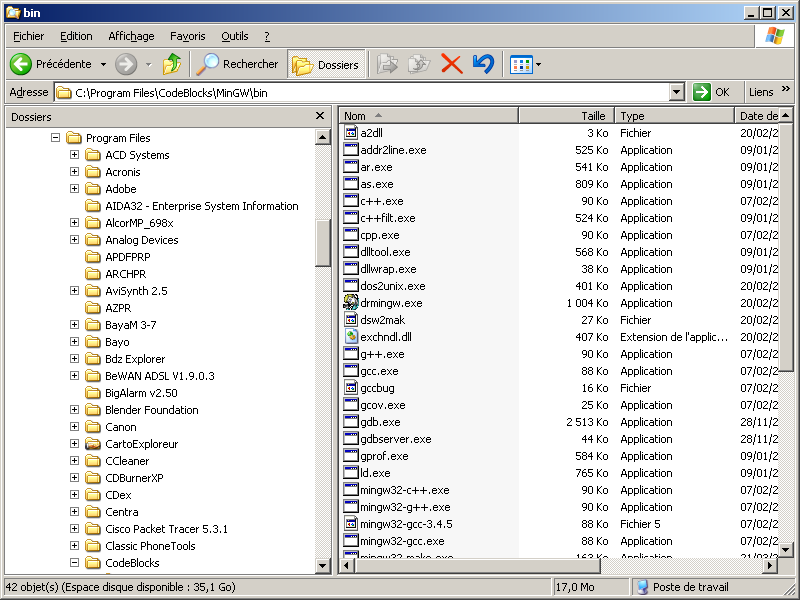The image size is (800, 600).
Task: Click the blue Undo arrow icon
Action: tap(483, 64)
